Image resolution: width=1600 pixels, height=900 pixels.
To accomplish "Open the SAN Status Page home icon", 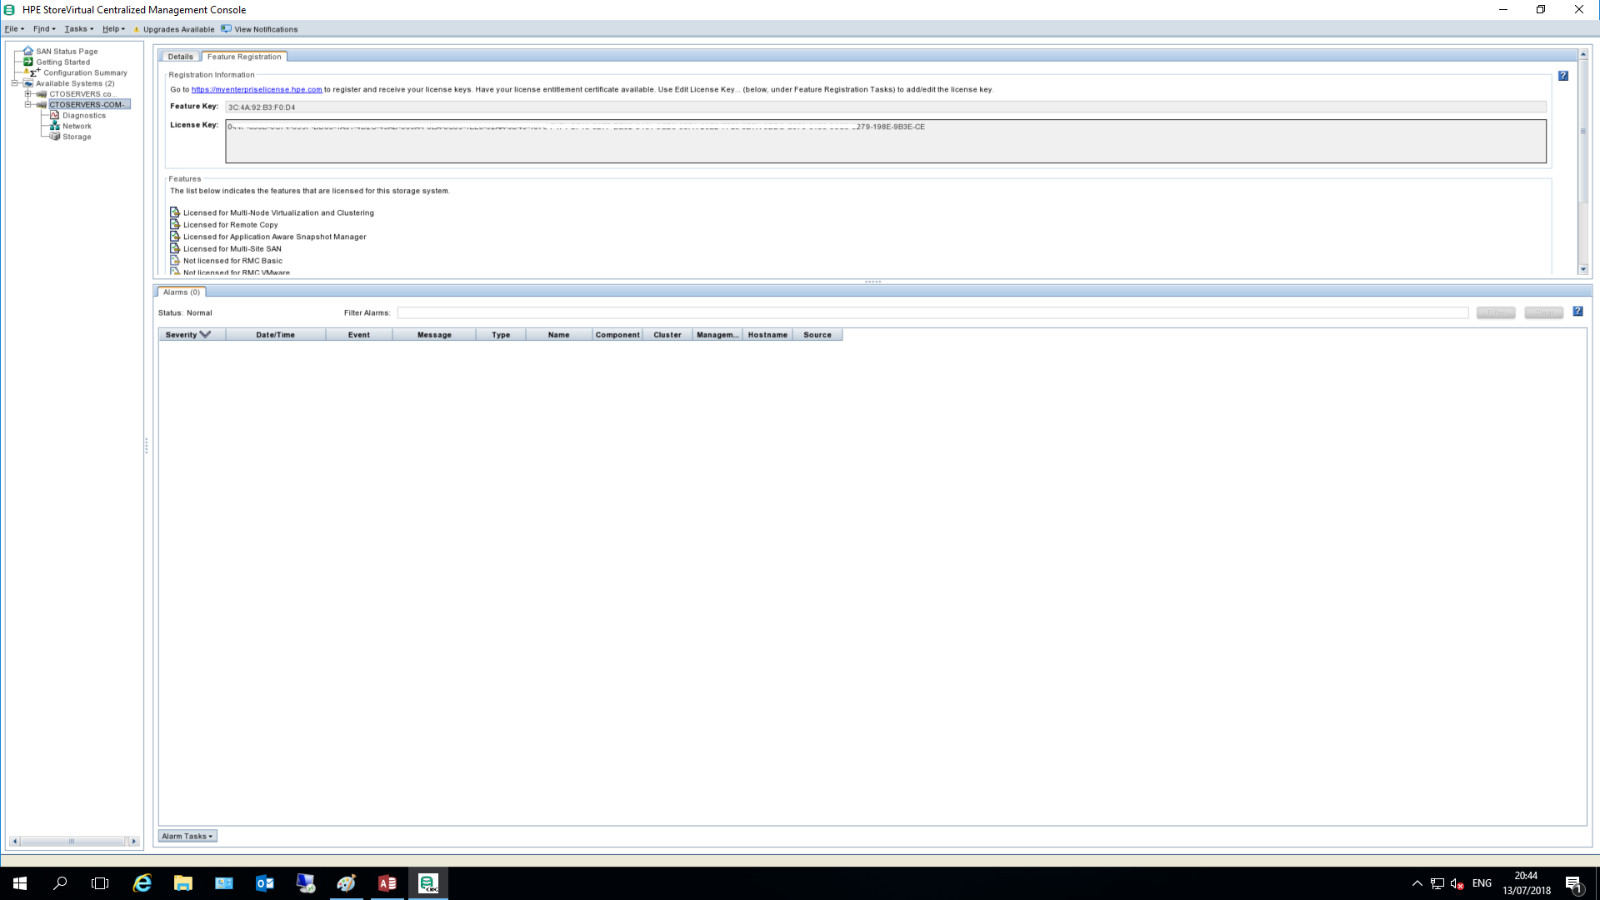I will pos(29,51).
